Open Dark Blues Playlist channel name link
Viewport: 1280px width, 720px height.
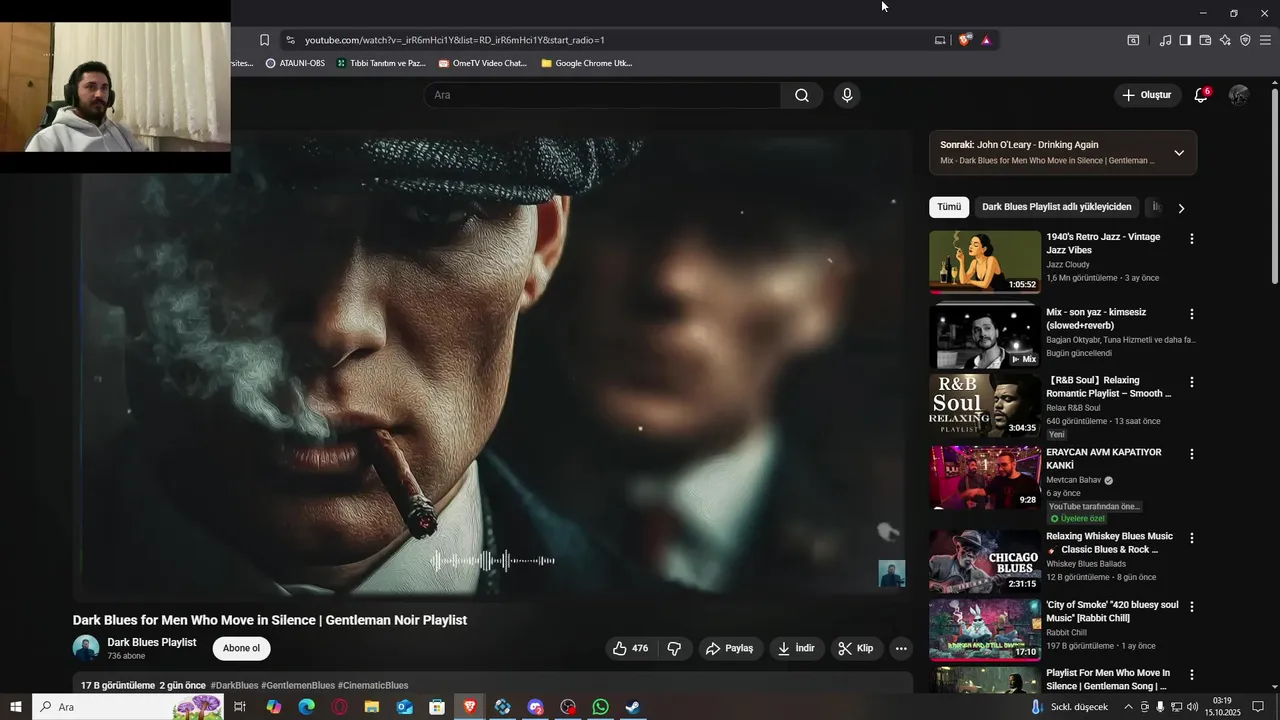[152, 642]
